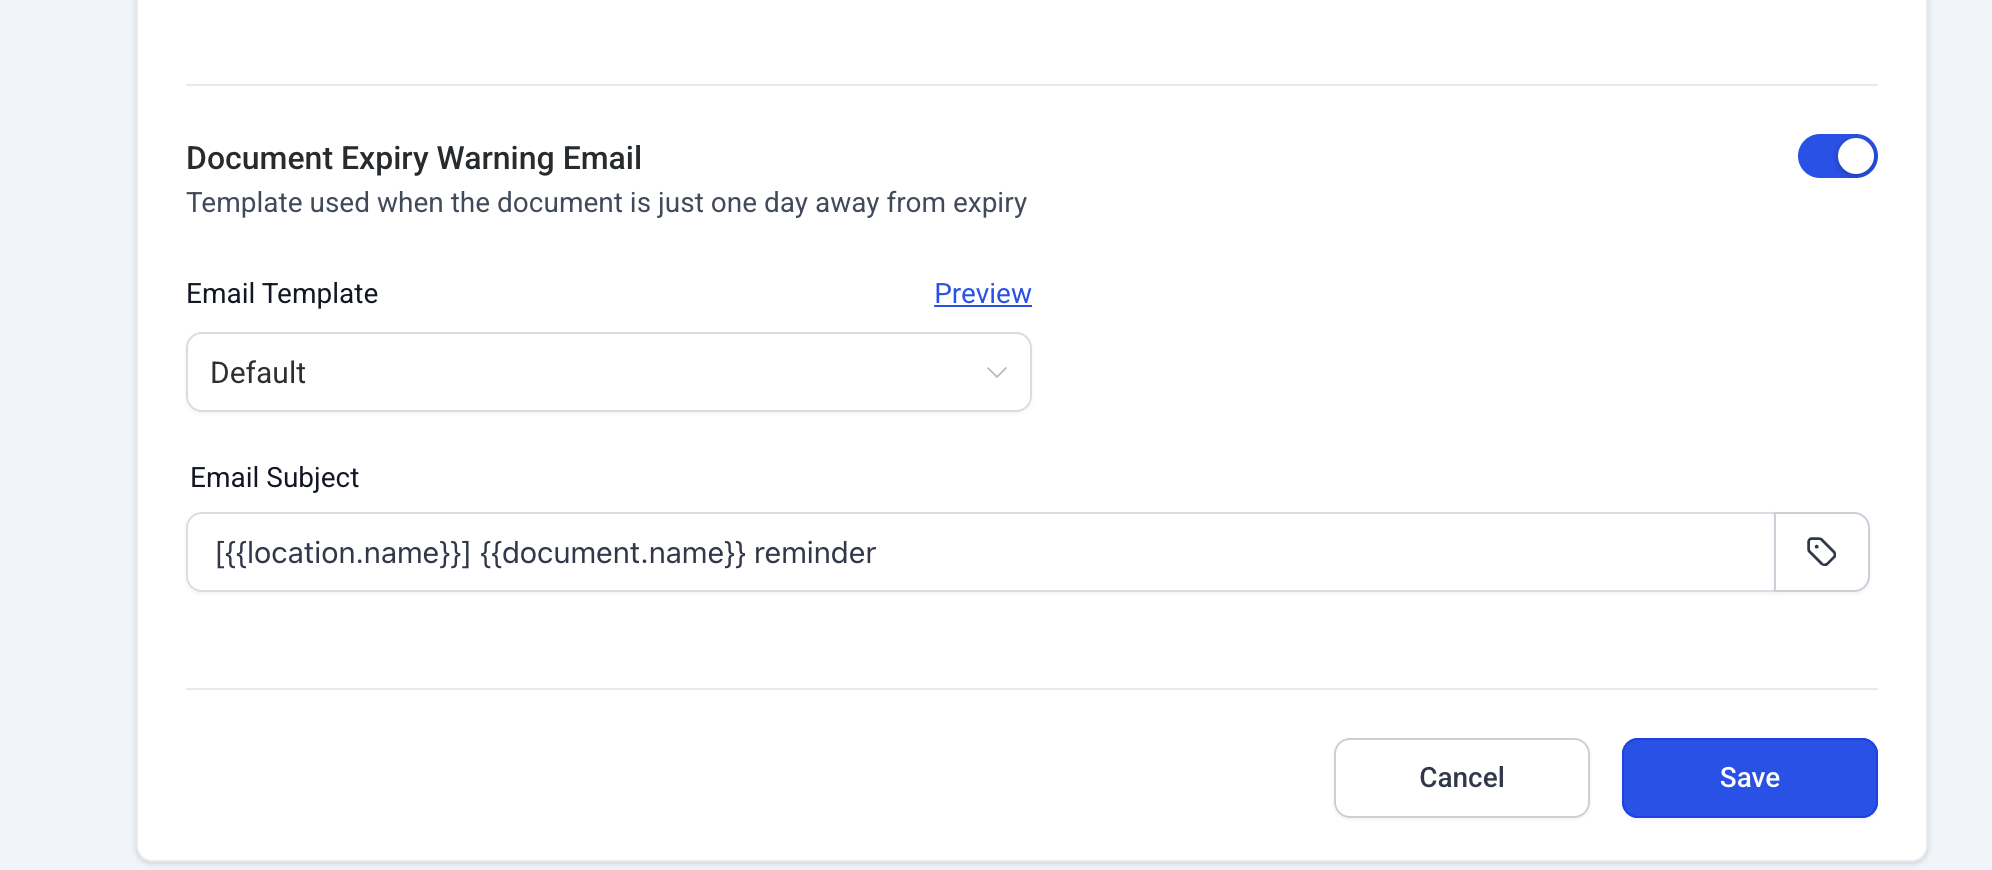Click the Document Expiry Warning Email heading
Image resolution: width=1992 pixels, height=870 pixels.
click(413, 158)
